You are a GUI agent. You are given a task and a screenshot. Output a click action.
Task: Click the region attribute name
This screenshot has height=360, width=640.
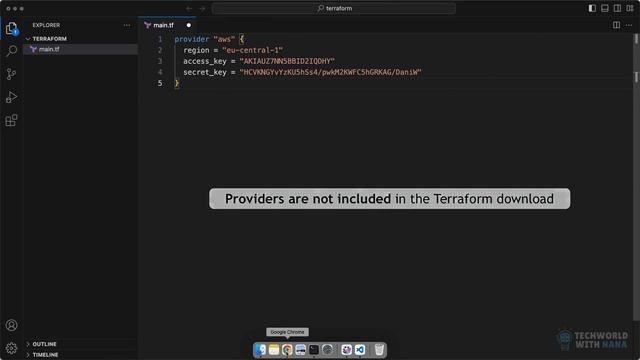click(x=196, y=50)
